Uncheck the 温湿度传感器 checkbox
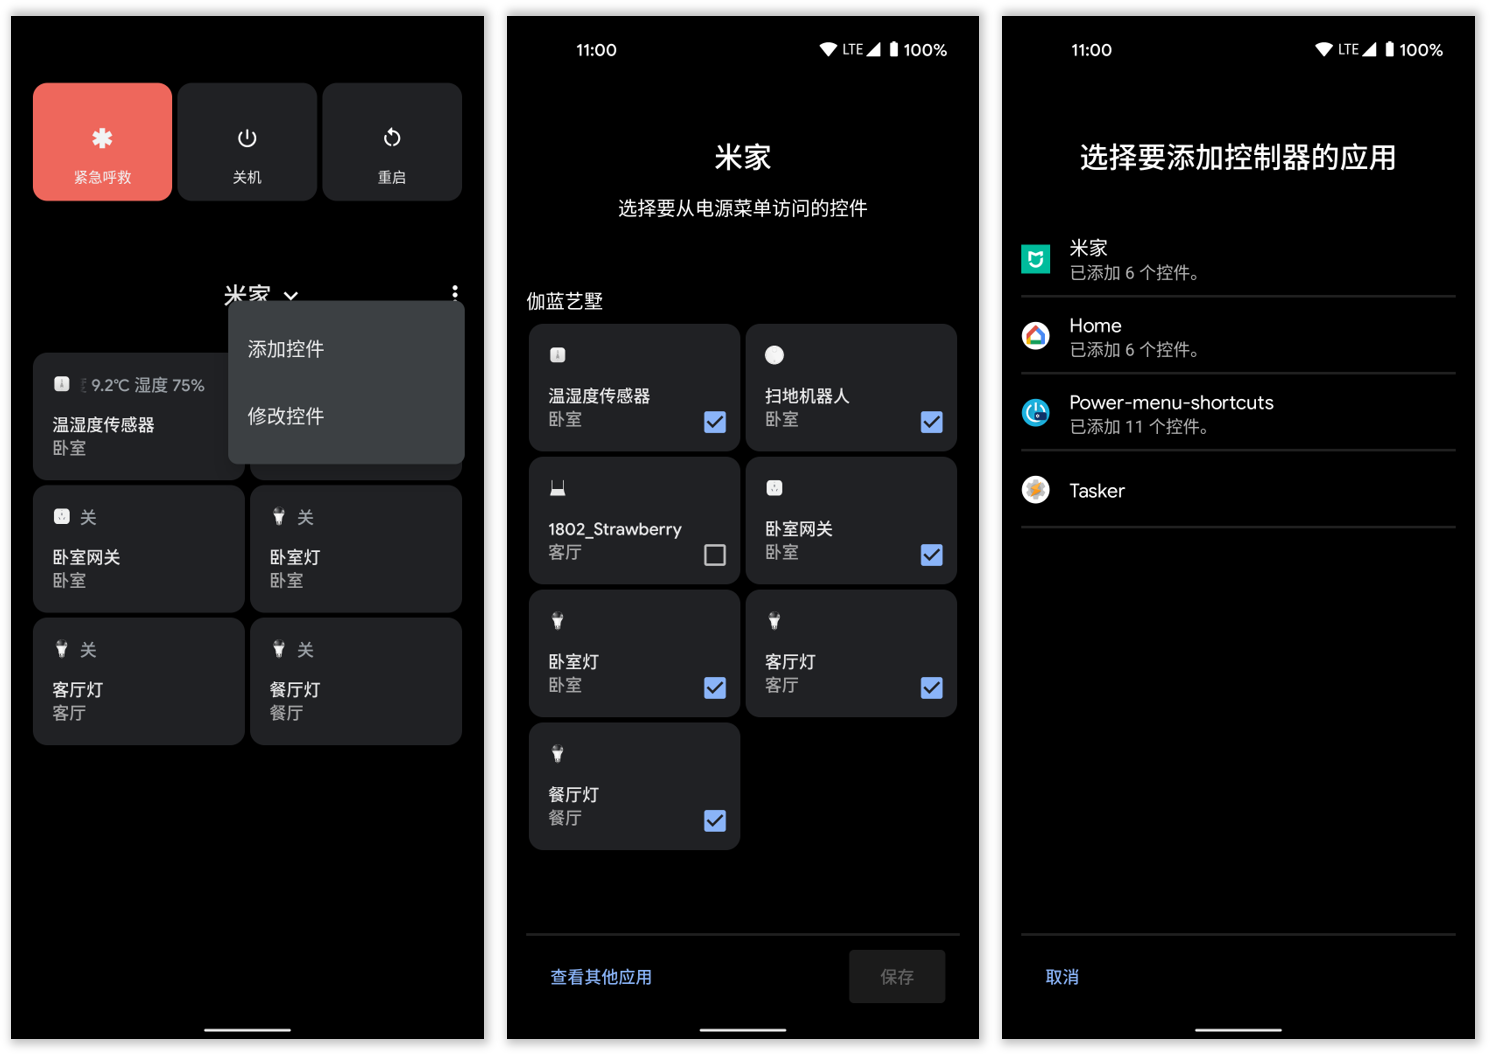 coord(715,422)
